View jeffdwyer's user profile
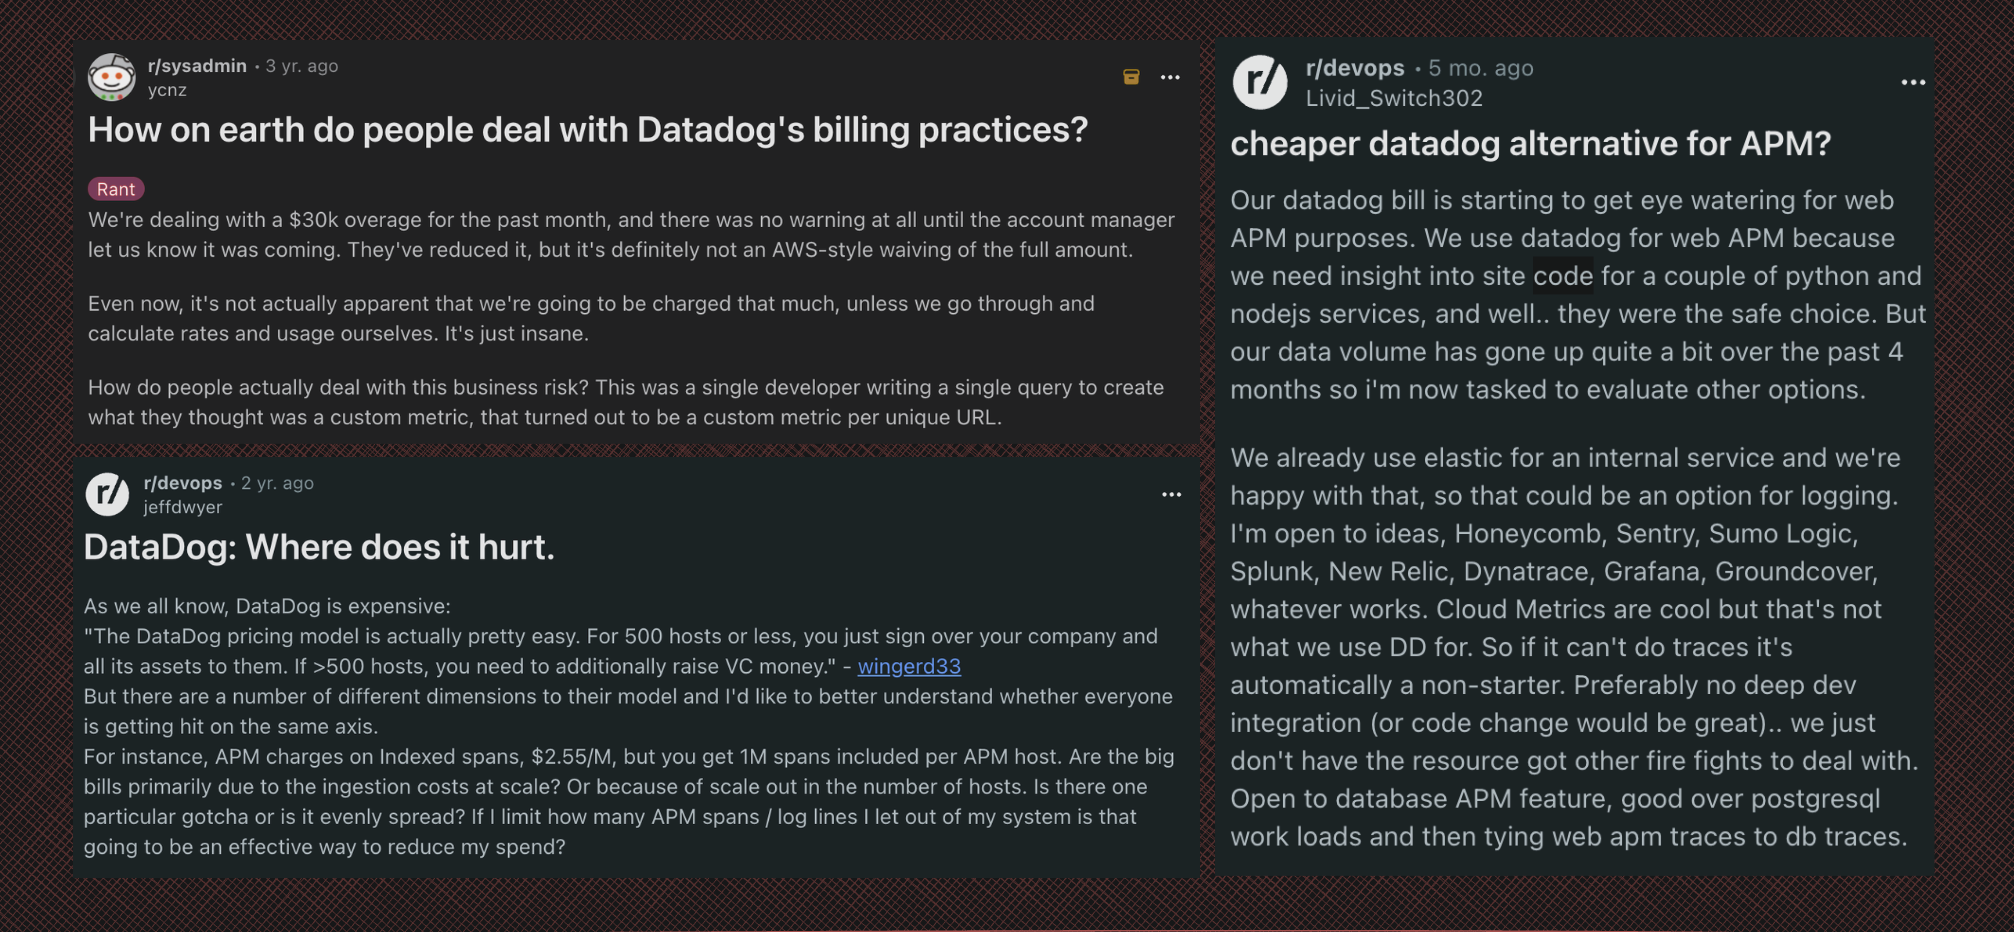Screen dimensions: 2014x932 point(183,507)
